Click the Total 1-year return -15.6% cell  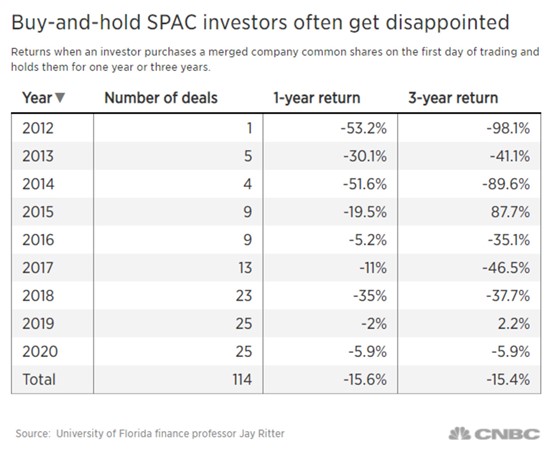[330, 380]
